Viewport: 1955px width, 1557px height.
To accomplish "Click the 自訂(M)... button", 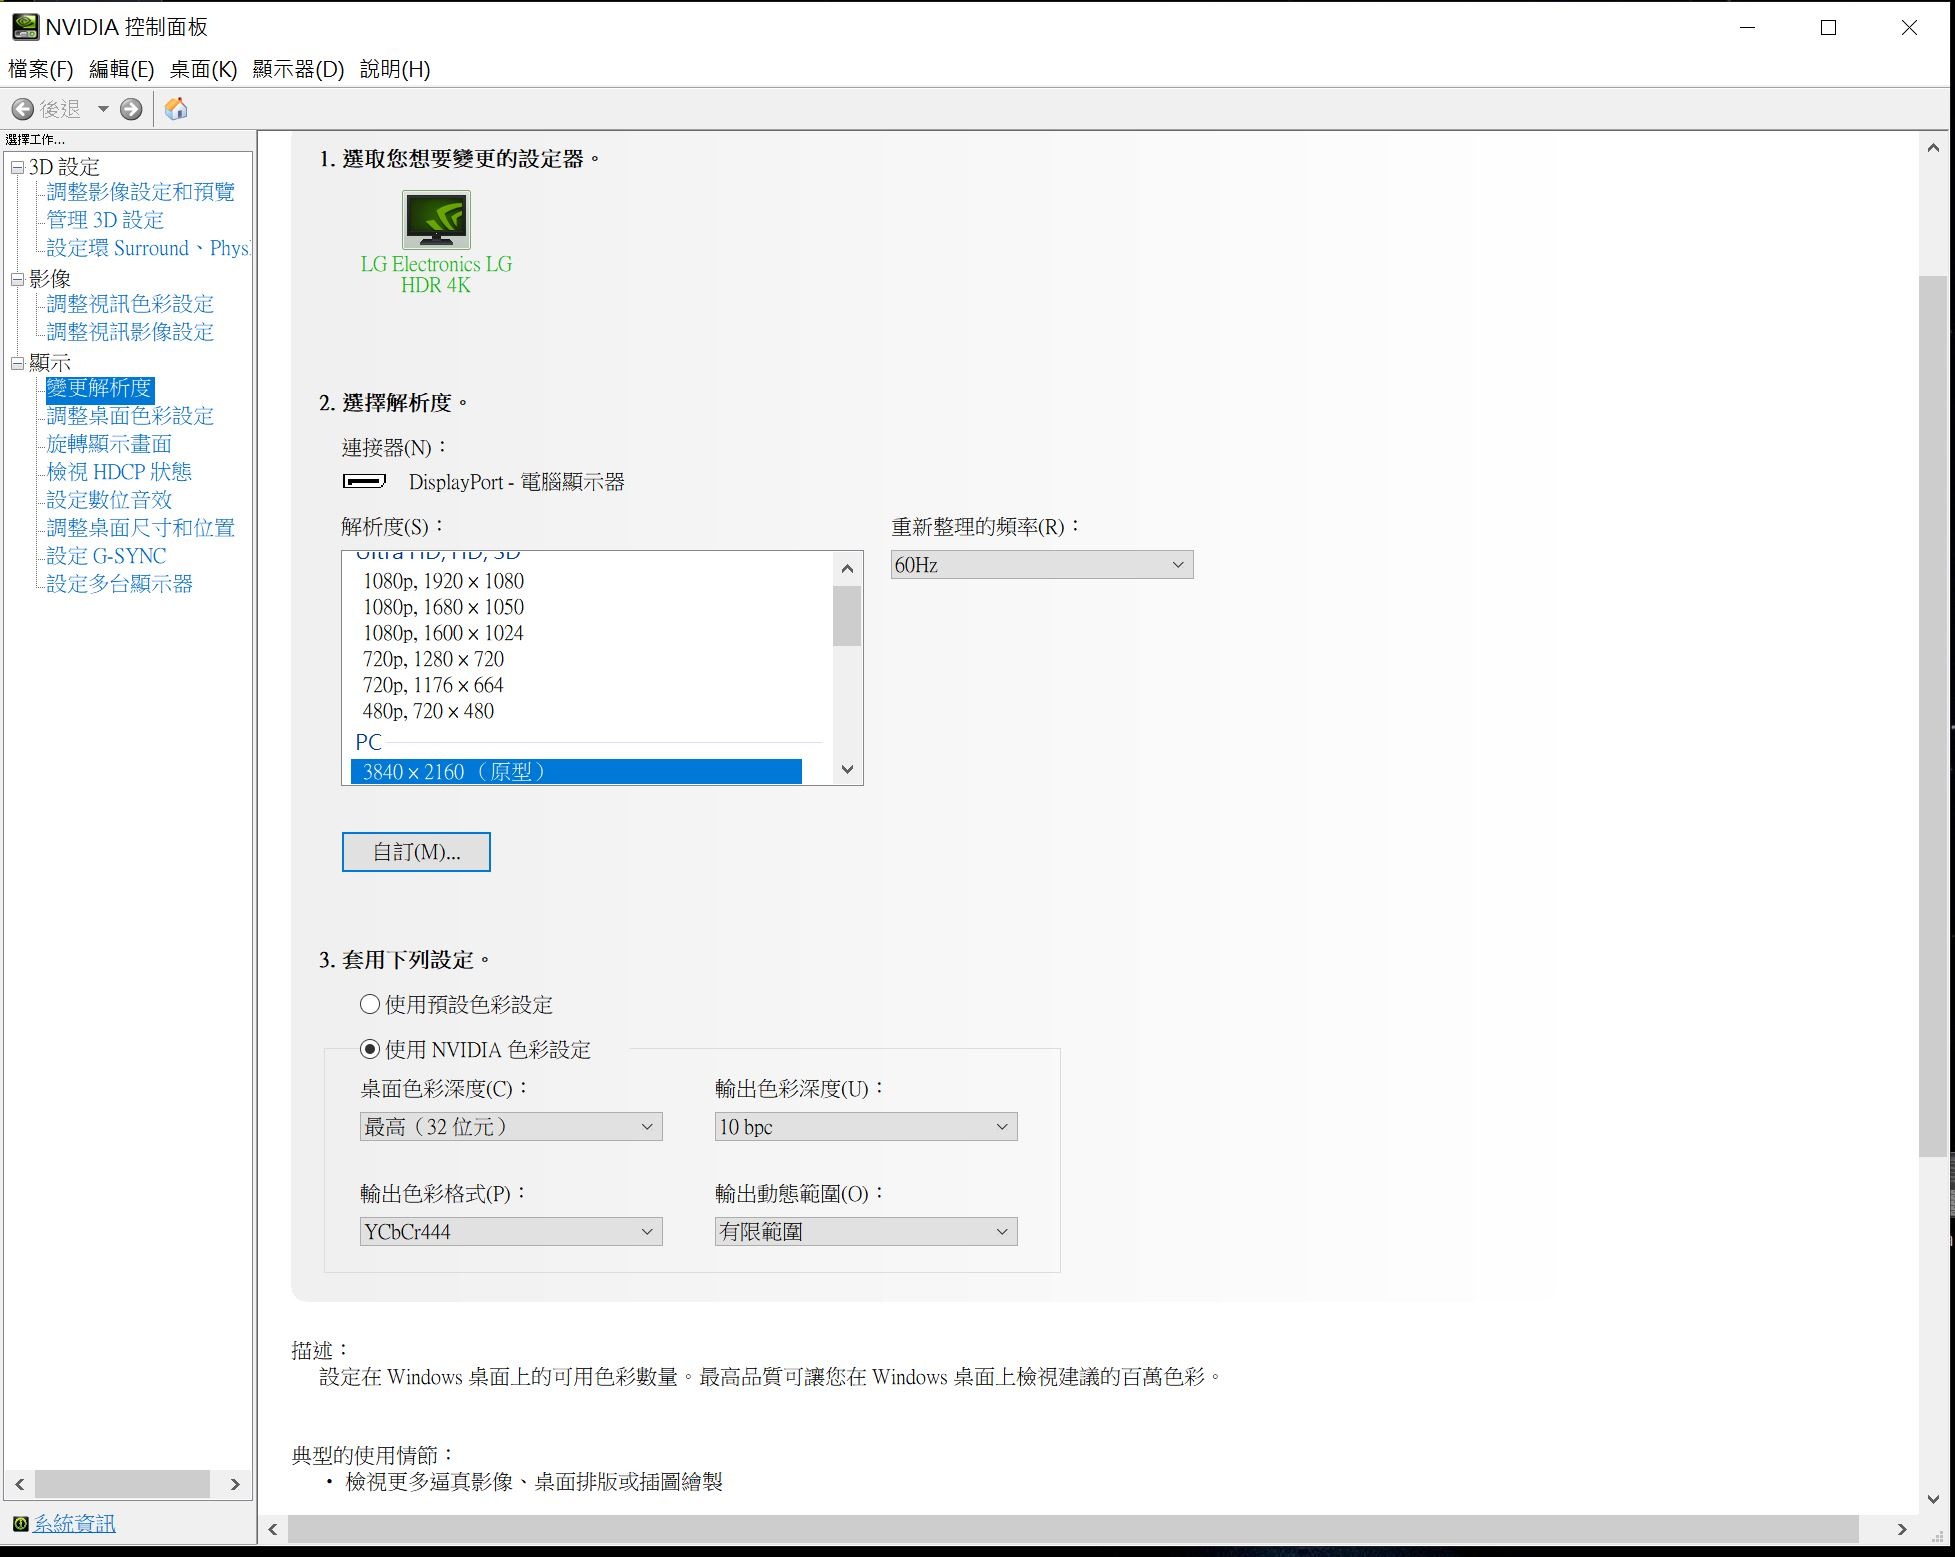I will click(x=416, y=852).
